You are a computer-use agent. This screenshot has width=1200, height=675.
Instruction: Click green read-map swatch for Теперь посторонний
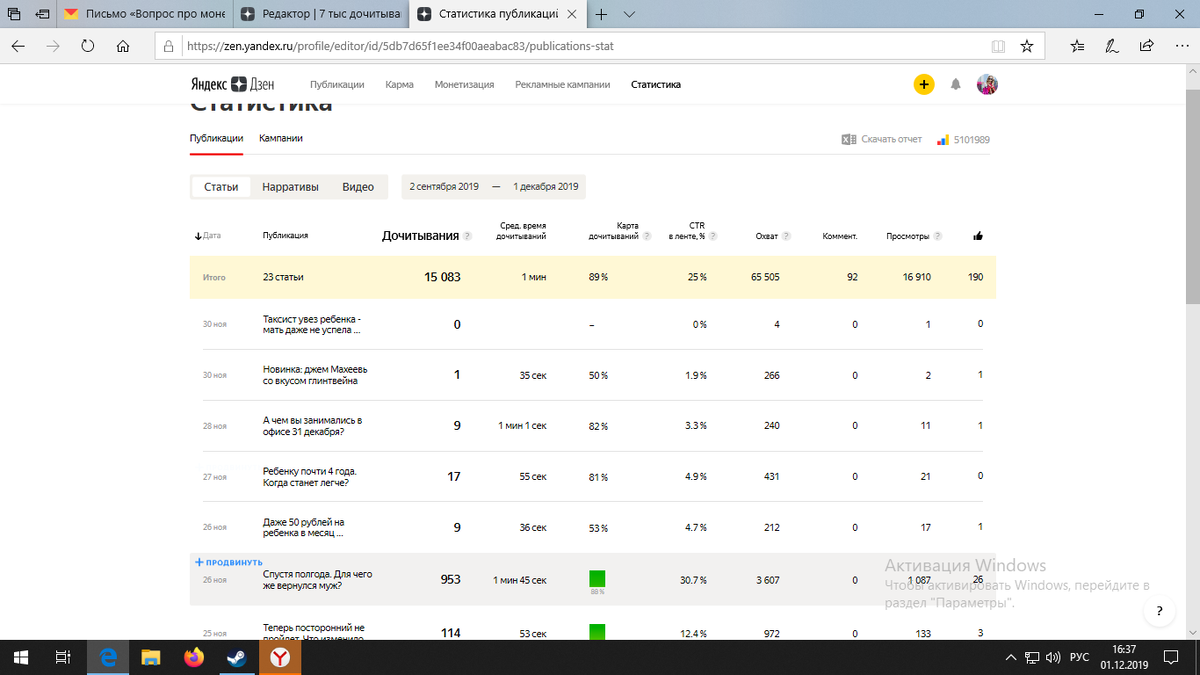[597, 632]
